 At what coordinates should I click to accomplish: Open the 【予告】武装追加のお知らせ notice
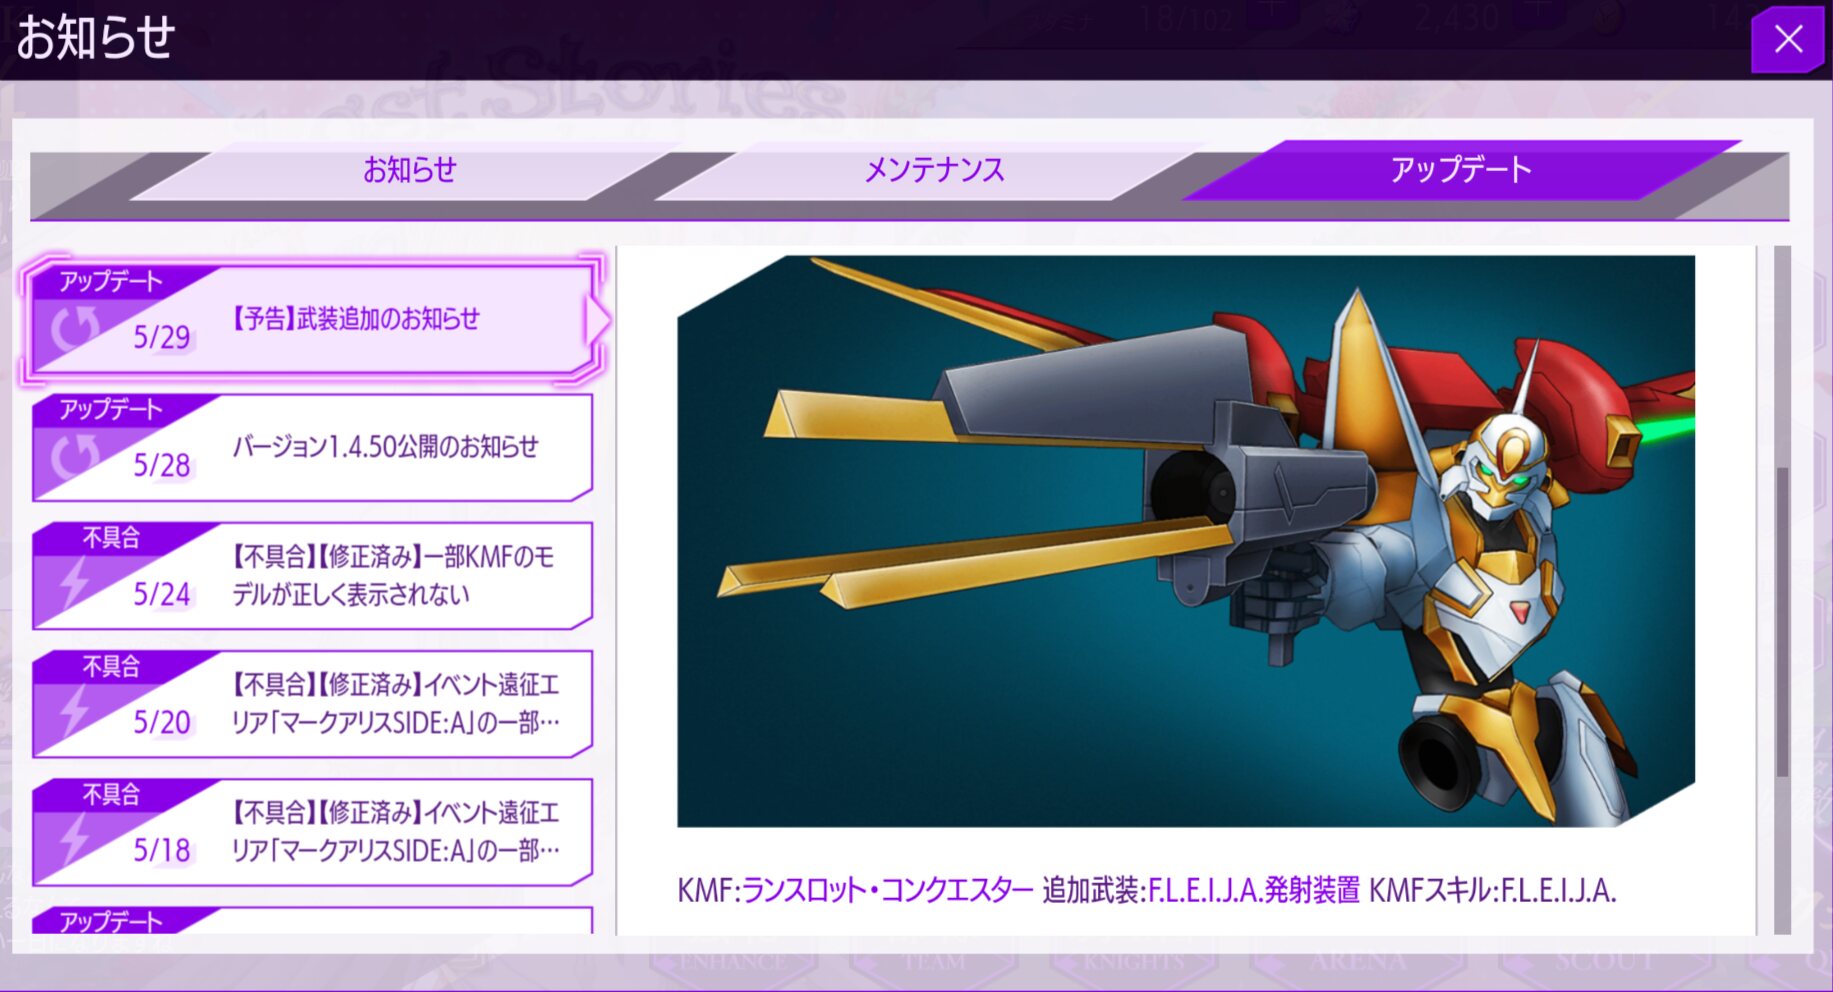pos(356,319)
